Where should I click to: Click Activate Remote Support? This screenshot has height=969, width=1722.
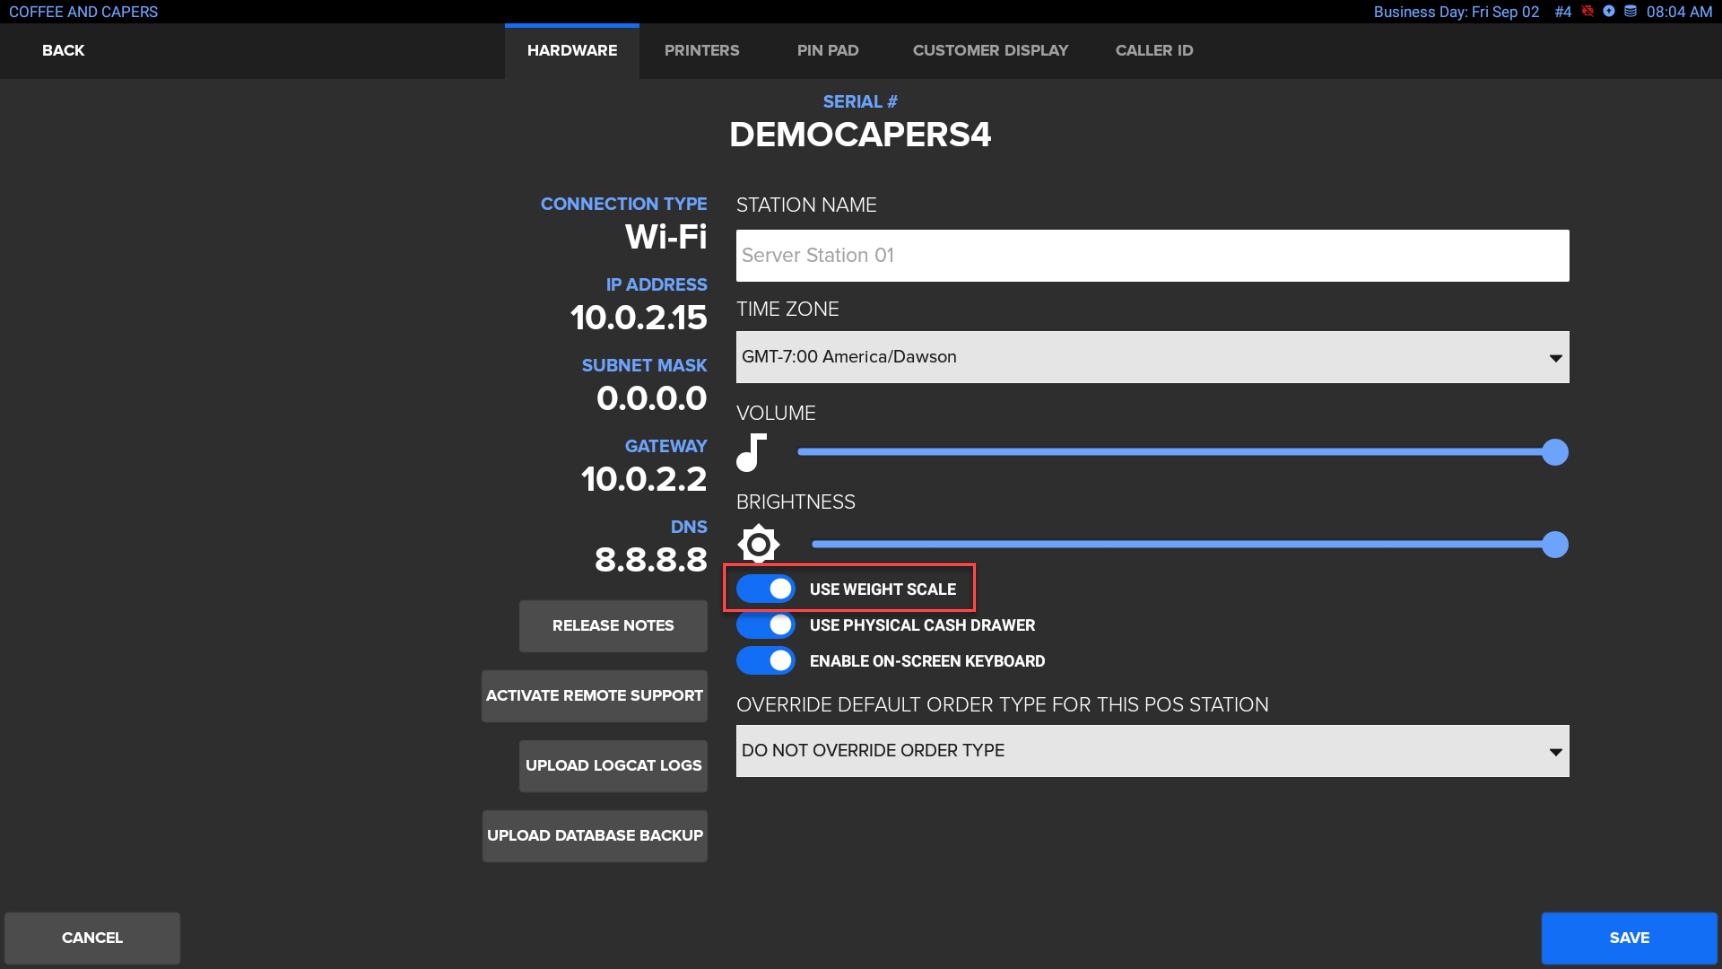pyautogui.click(x=595, y=696)
